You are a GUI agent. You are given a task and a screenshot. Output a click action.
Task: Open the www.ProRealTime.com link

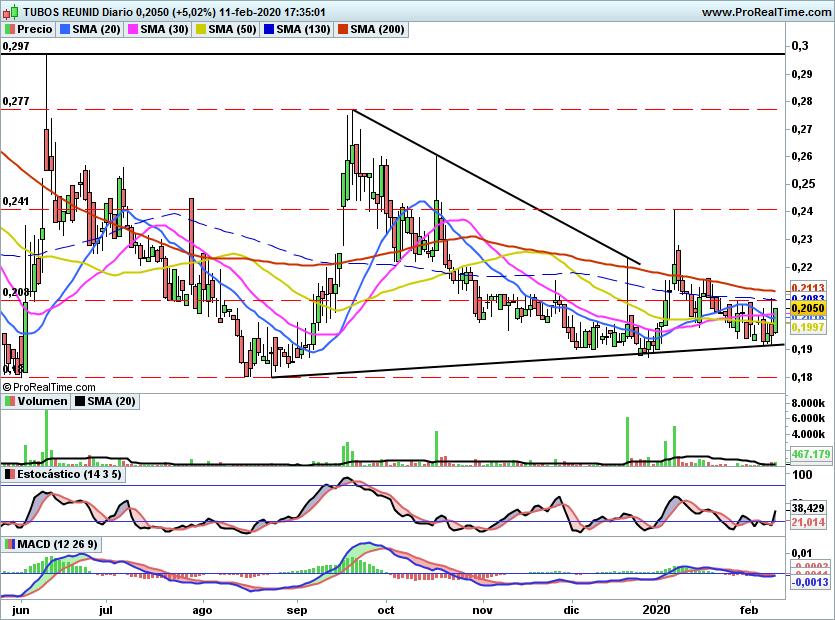pyautogui.click(x=766, y=12)
